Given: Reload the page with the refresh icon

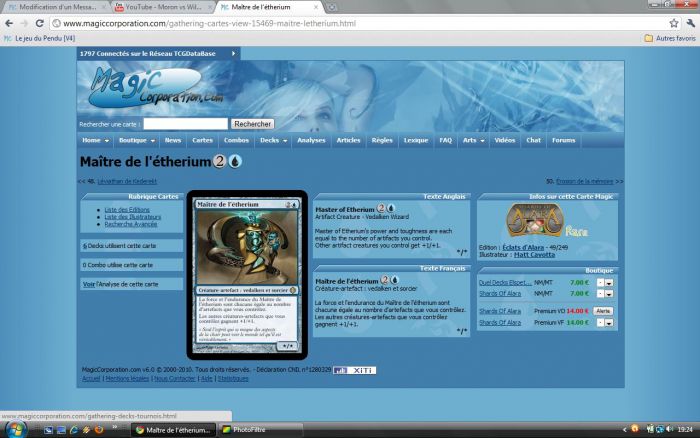Looking at the screenshot, I should click(39, 23).
